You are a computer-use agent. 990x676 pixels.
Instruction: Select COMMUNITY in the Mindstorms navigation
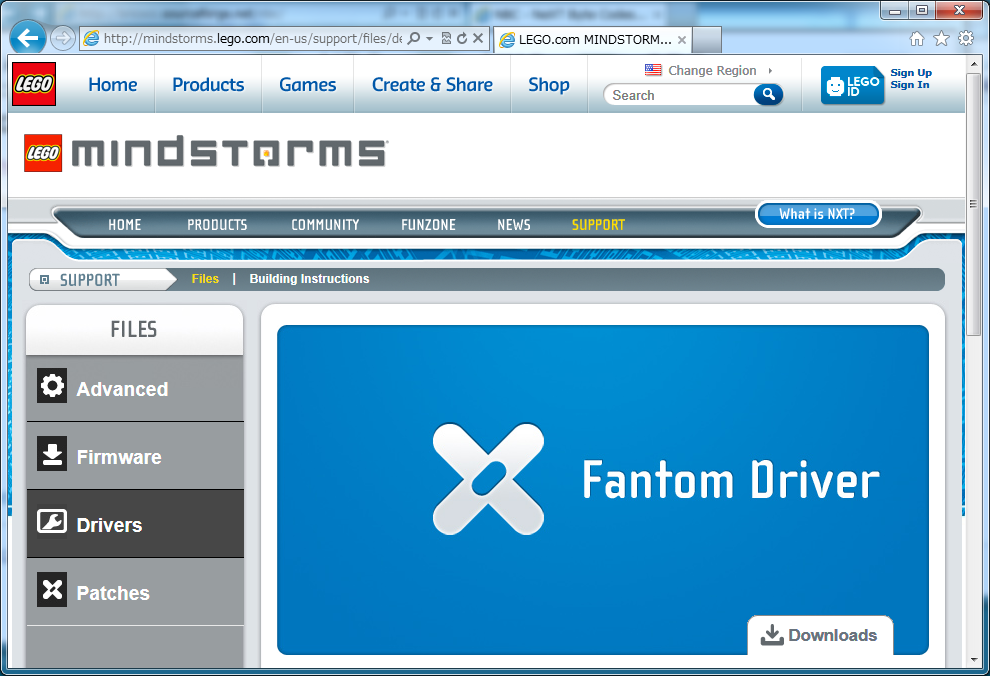tap(325, 224)
